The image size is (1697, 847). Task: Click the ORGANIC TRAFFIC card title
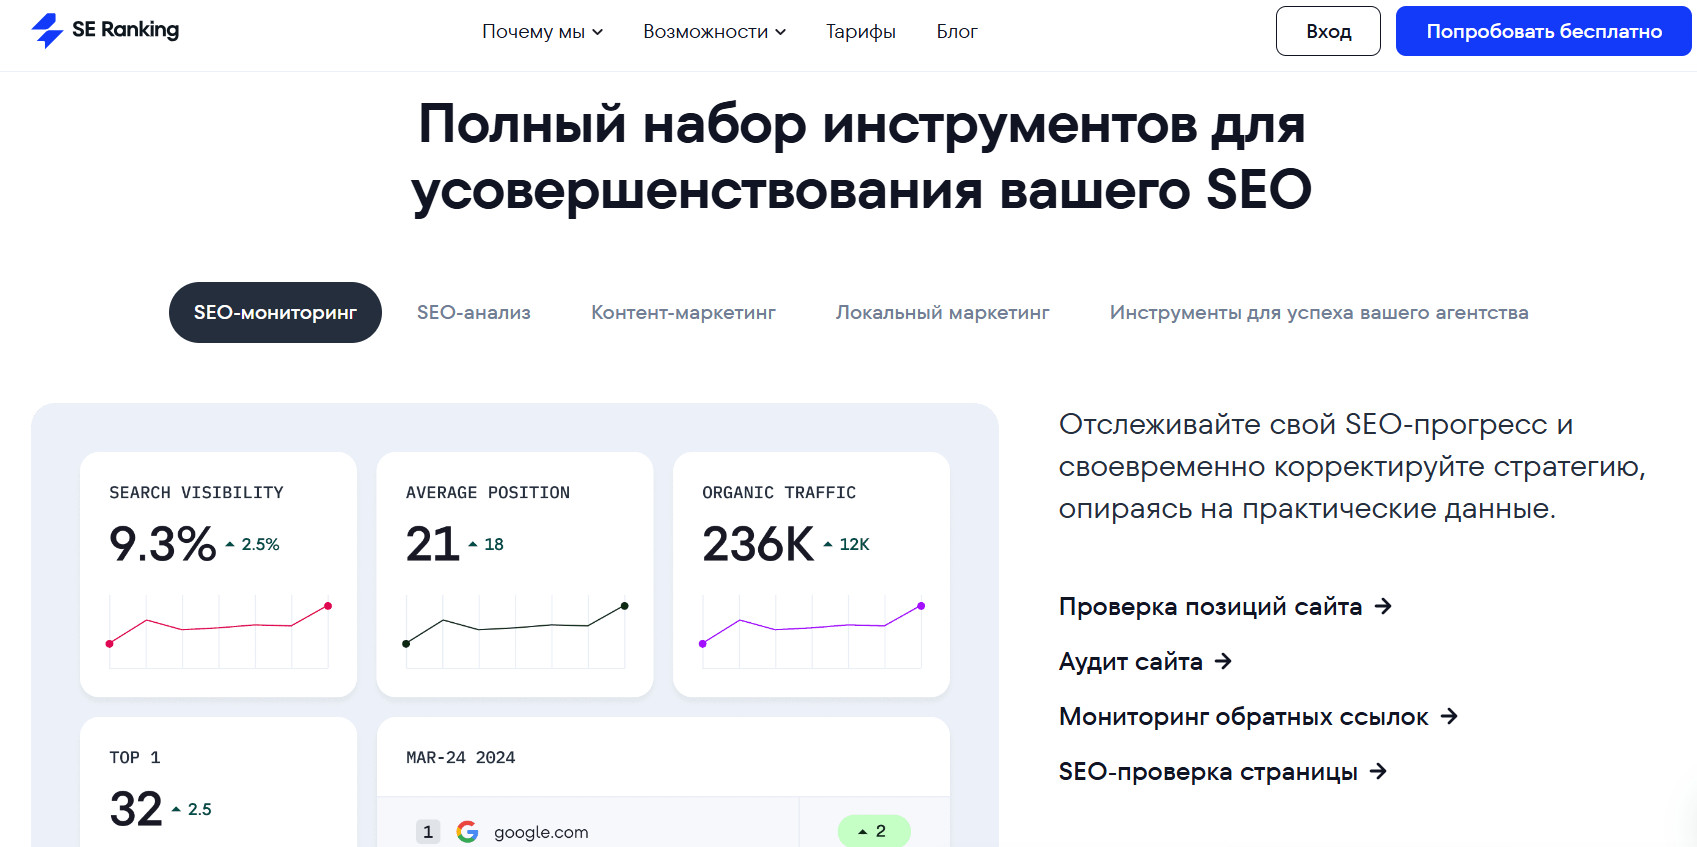tap(779, 492)
